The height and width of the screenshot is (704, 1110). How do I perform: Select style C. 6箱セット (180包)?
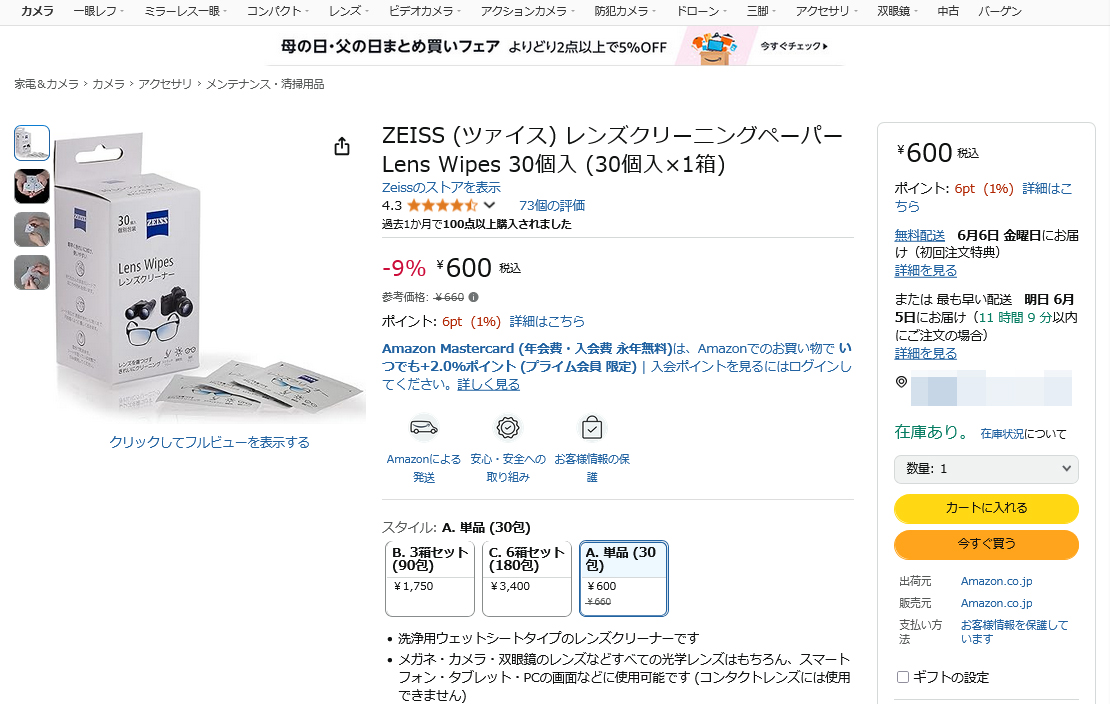(527, 579)
